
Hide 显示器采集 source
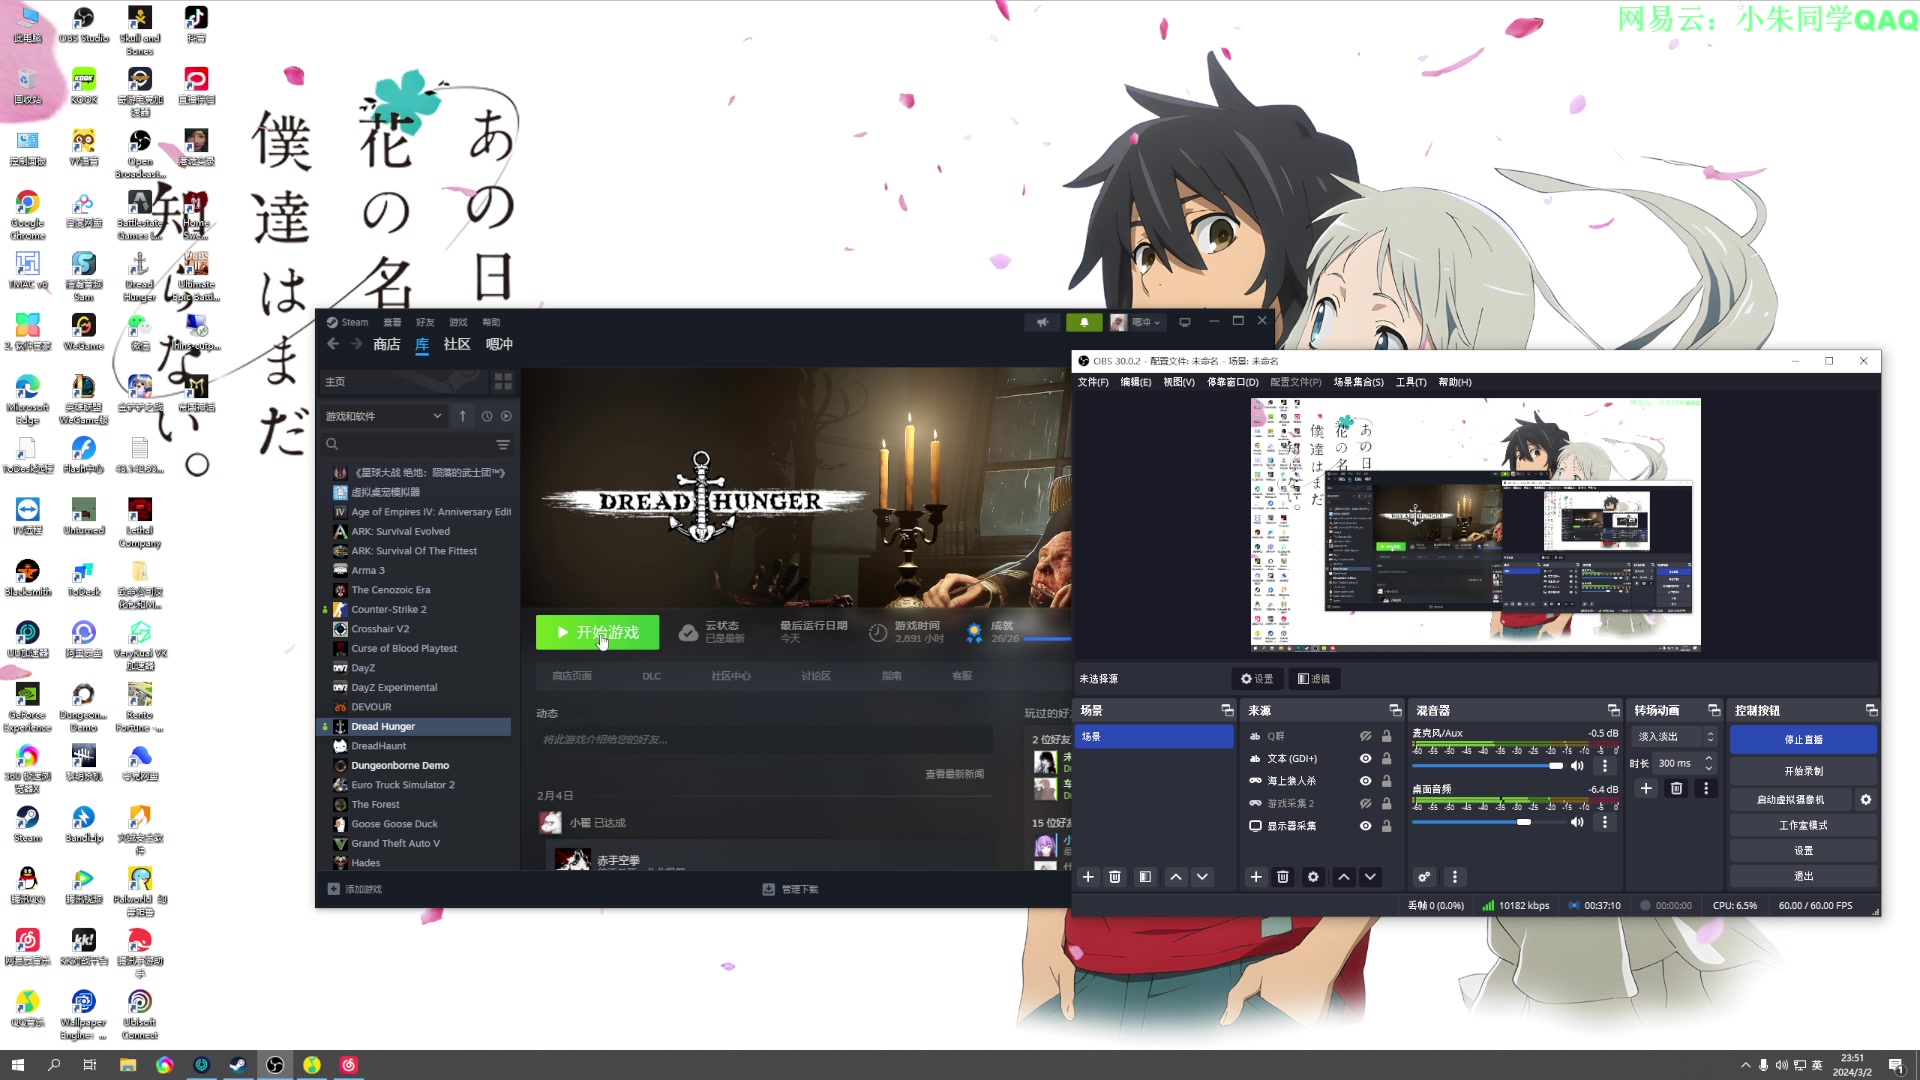pyautogui.click(x=1365, y=826)
